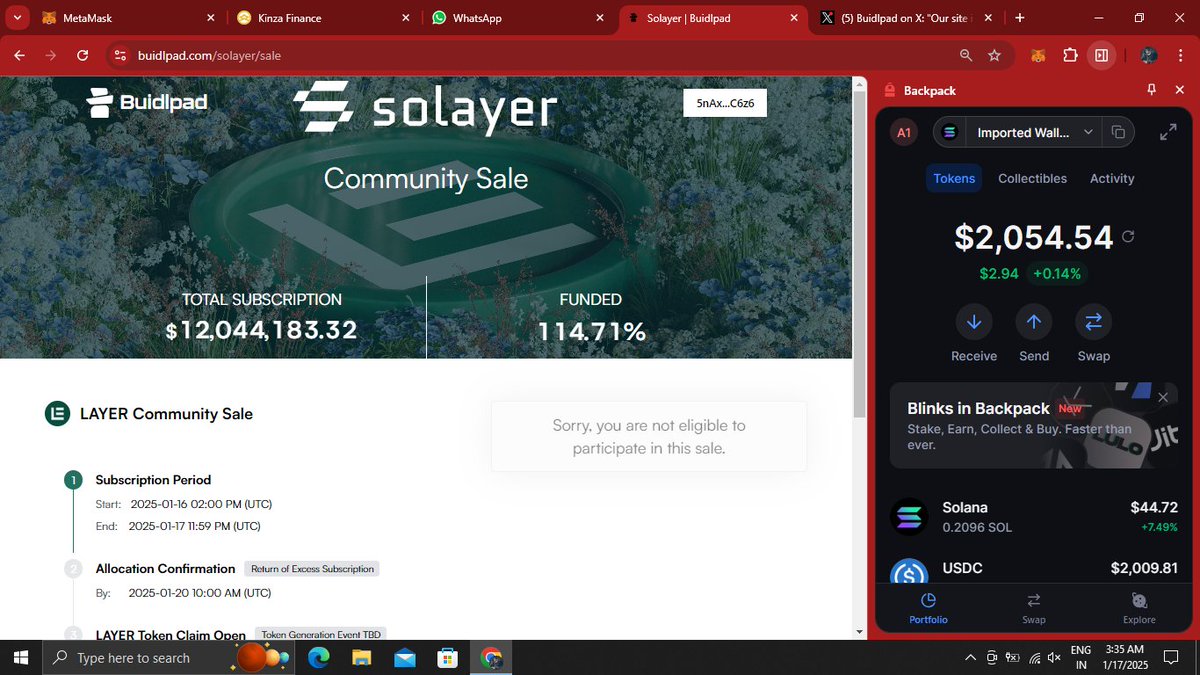1200x675 pixels.
Task: Switch to the Buidlpad on X tab
Action: [907, 18]
